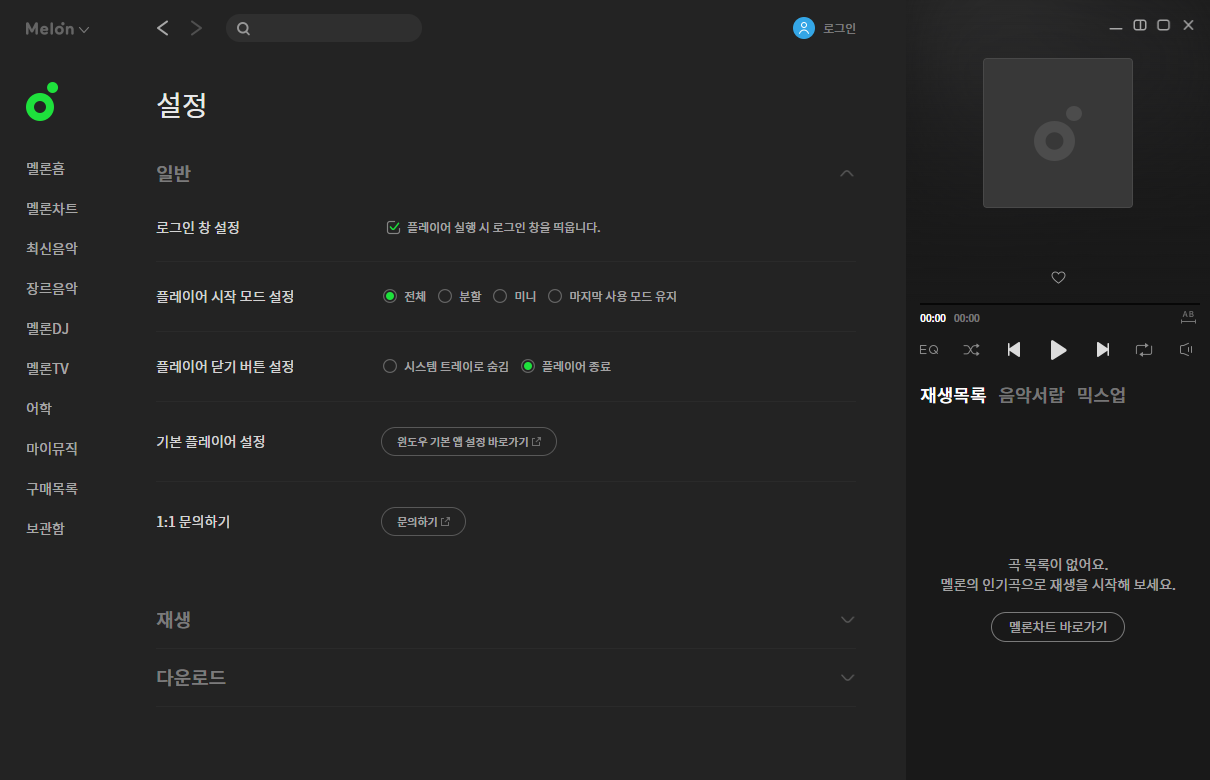Expand the 다운로드 settings section
The height and width of the screenshot is (780, 1210).
click(847, 677)
